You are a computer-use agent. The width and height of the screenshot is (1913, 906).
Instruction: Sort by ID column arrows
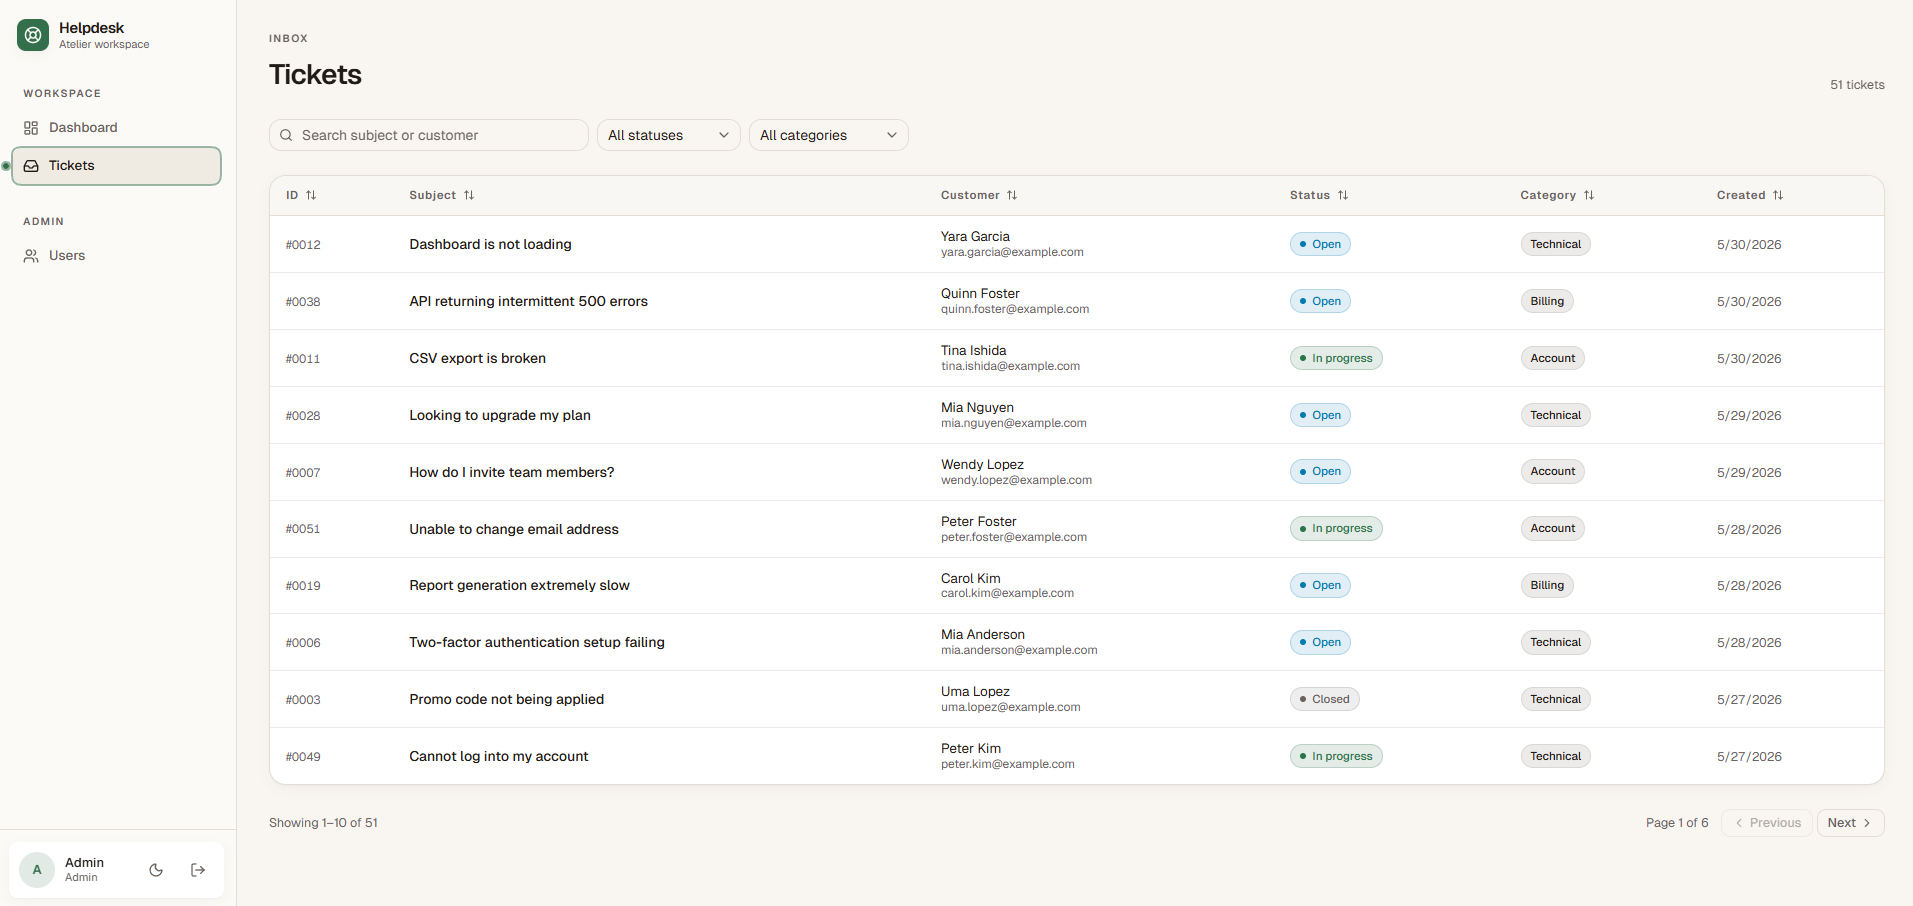click(x=311, y=195)
